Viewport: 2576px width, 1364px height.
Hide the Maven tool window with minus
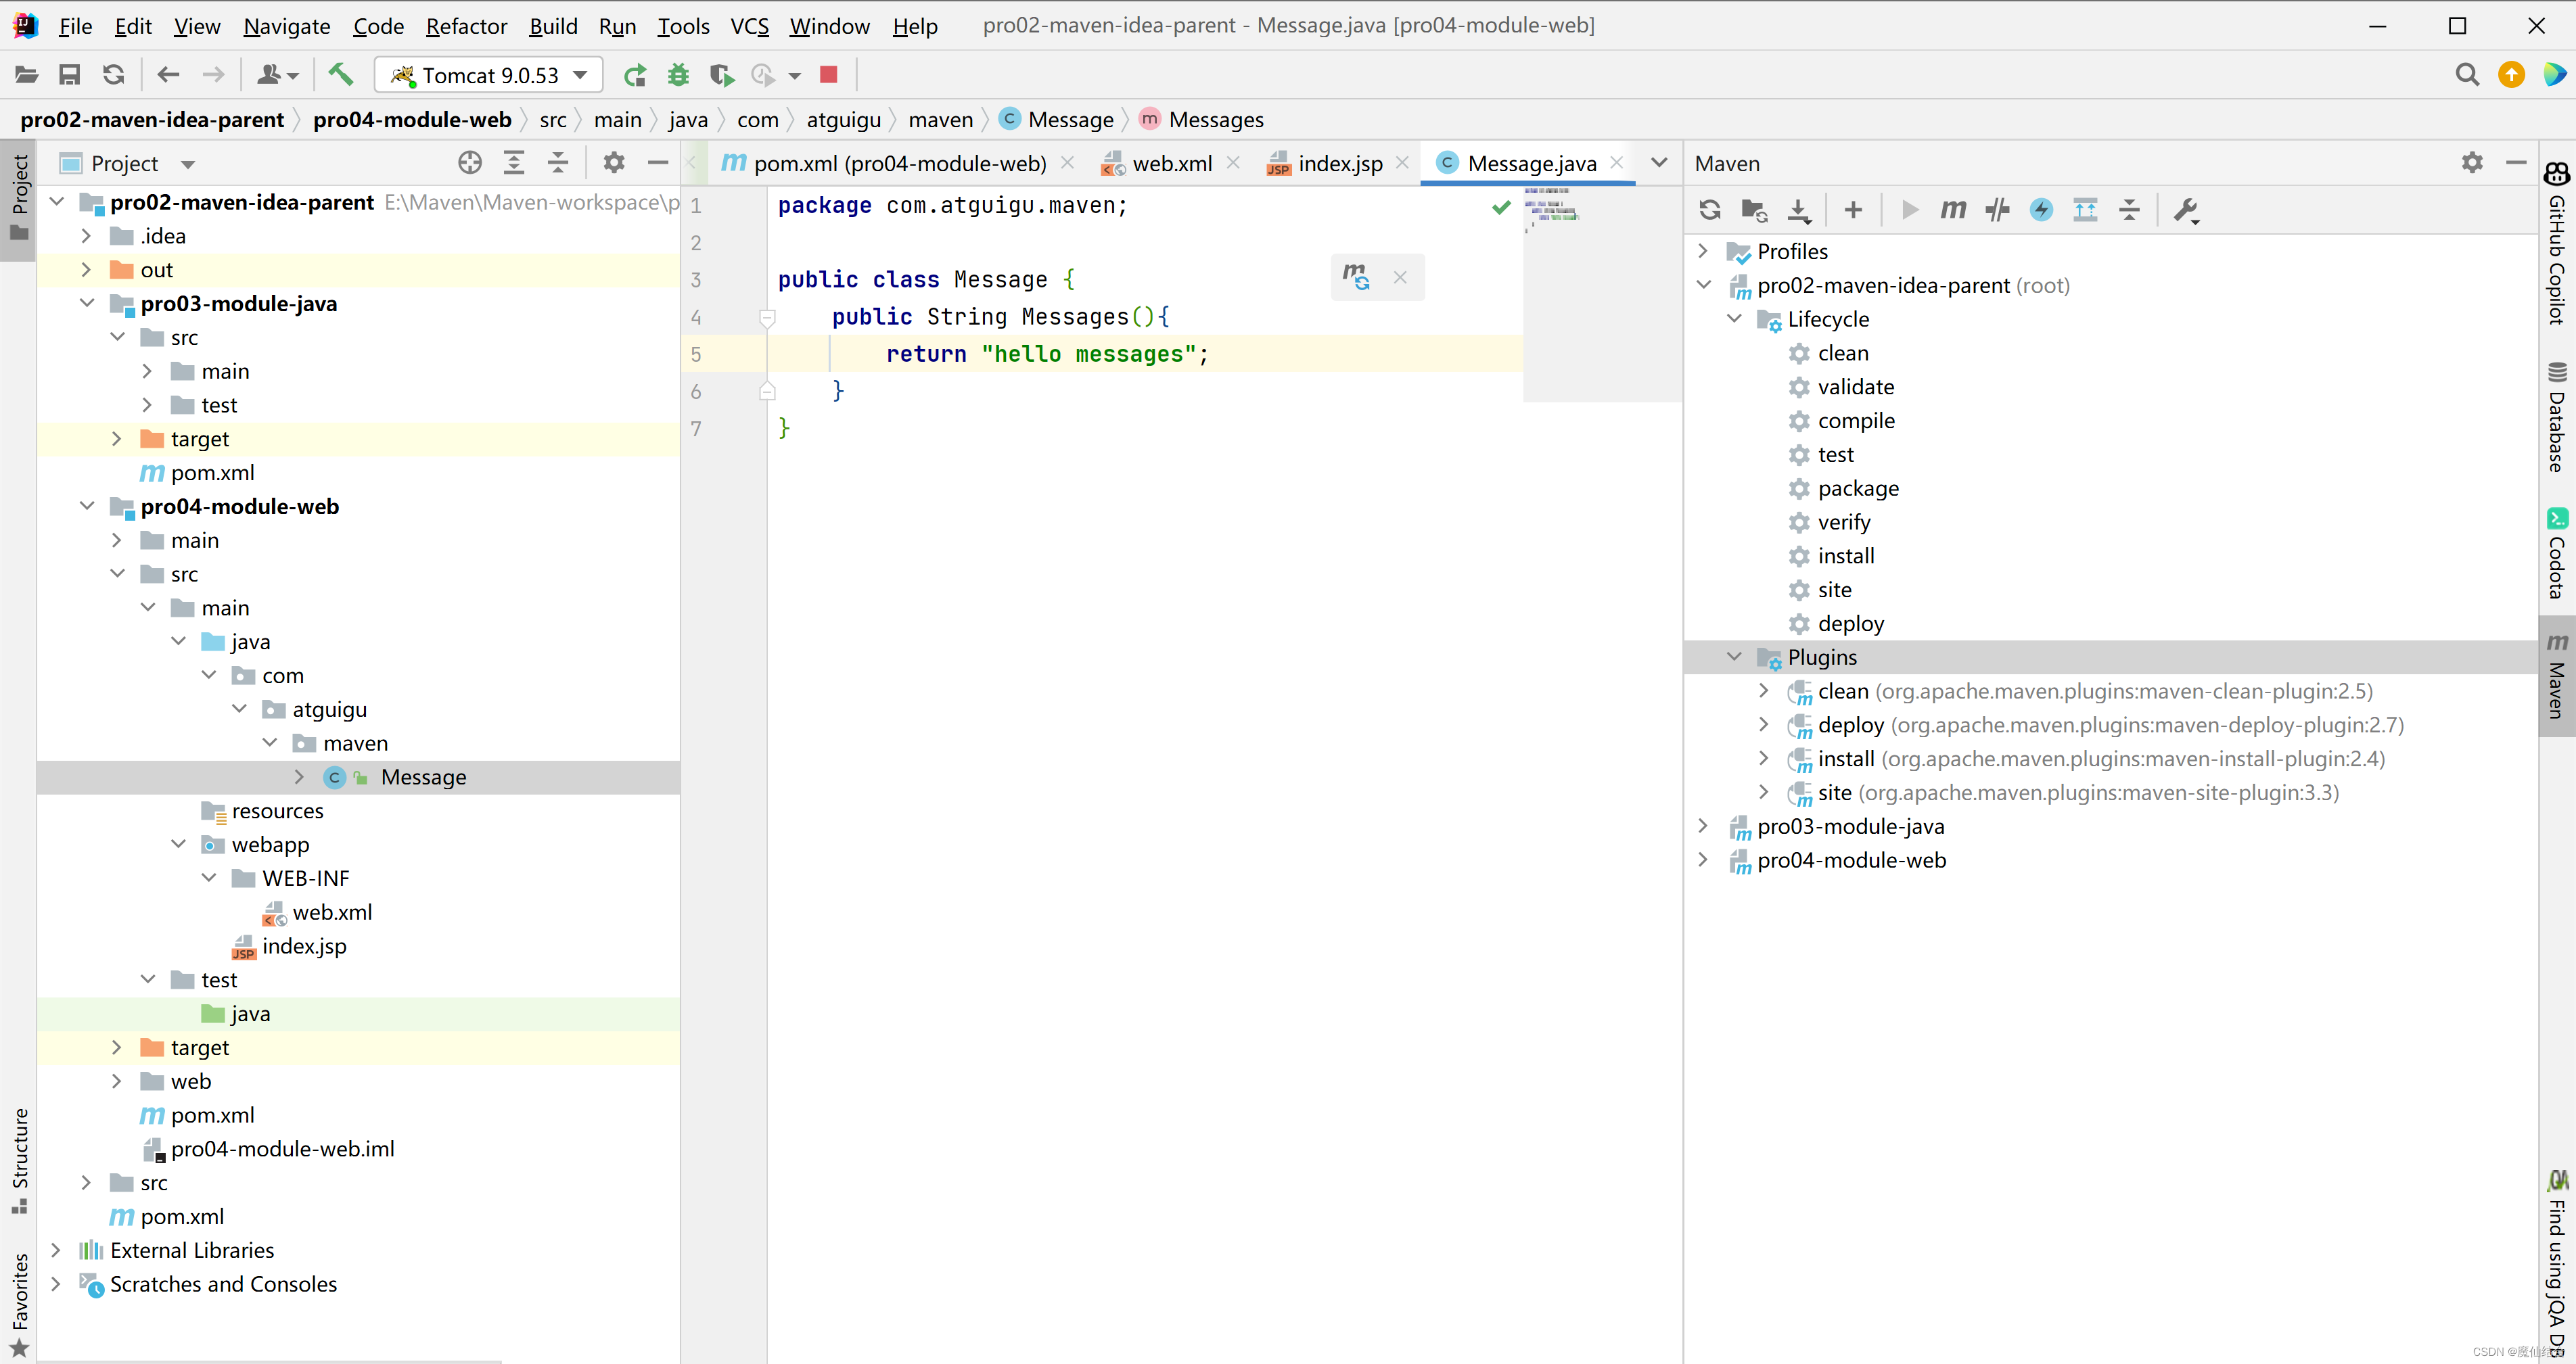click(2515, 163)
